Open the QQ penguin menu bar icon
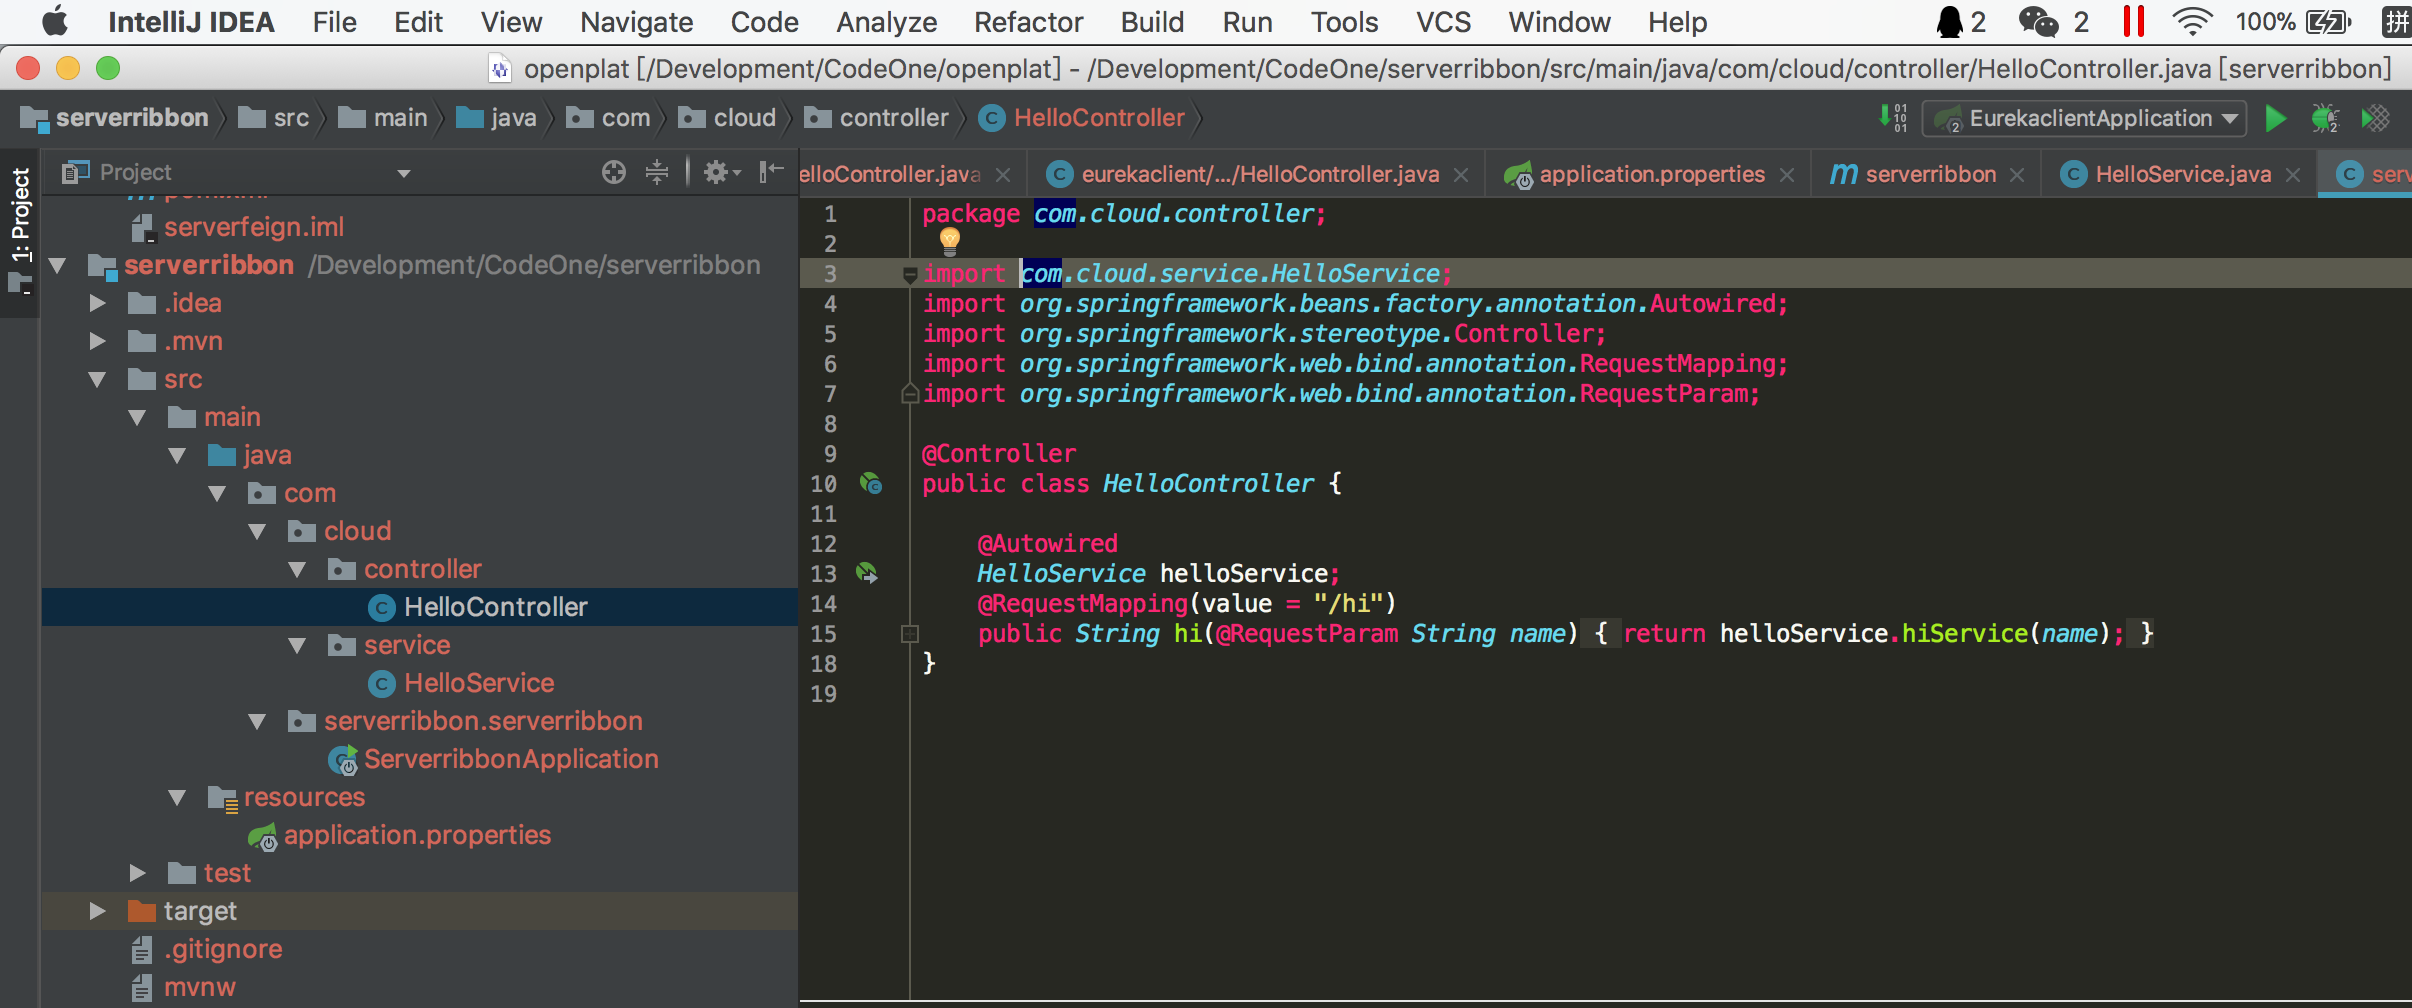Viewport: 2412px width, 1008px height. (1949, 22)
